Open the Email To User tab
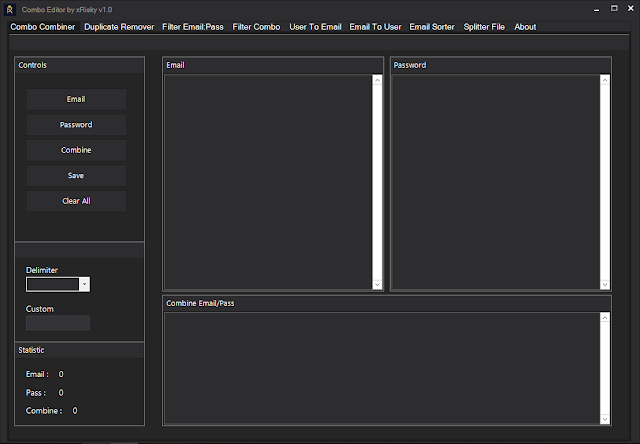The width and height of the screenshot is (640, 444). click(375, 27)
